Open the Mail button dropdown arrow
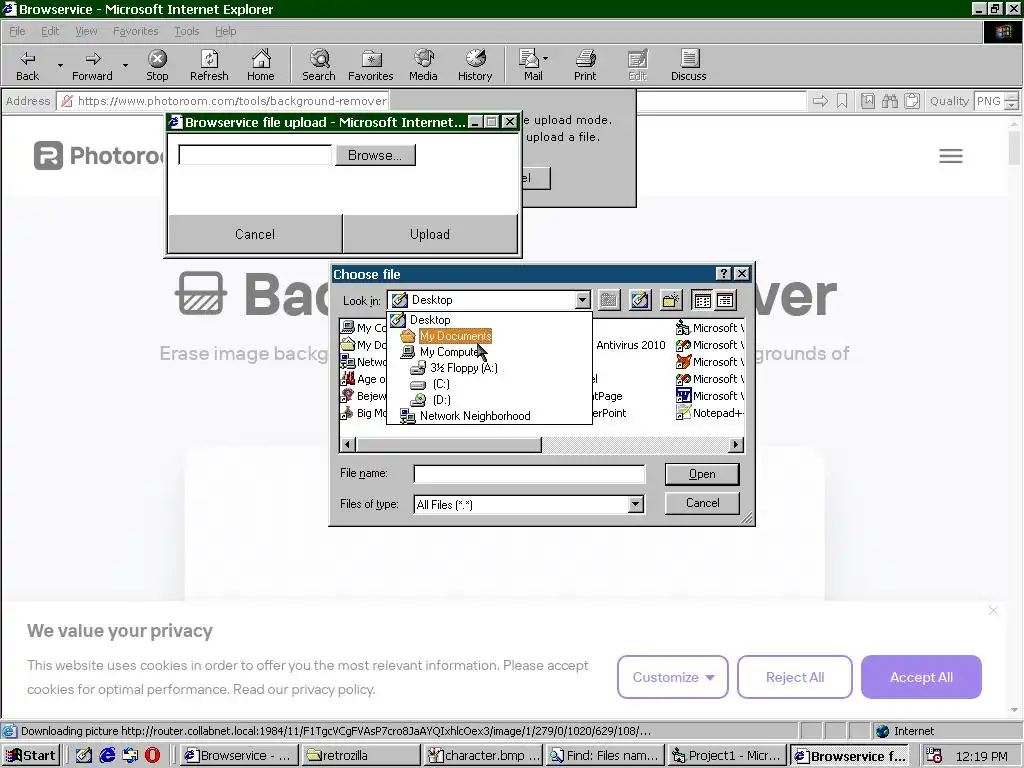1024x768 pixels. pos(545,59)
